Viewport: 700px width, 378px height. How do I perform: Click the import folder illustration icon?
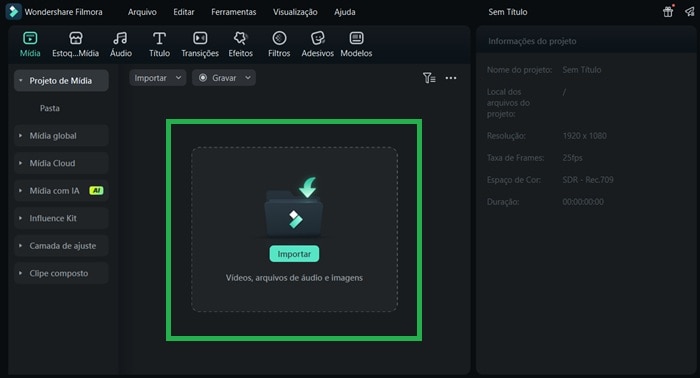(294, 207)
